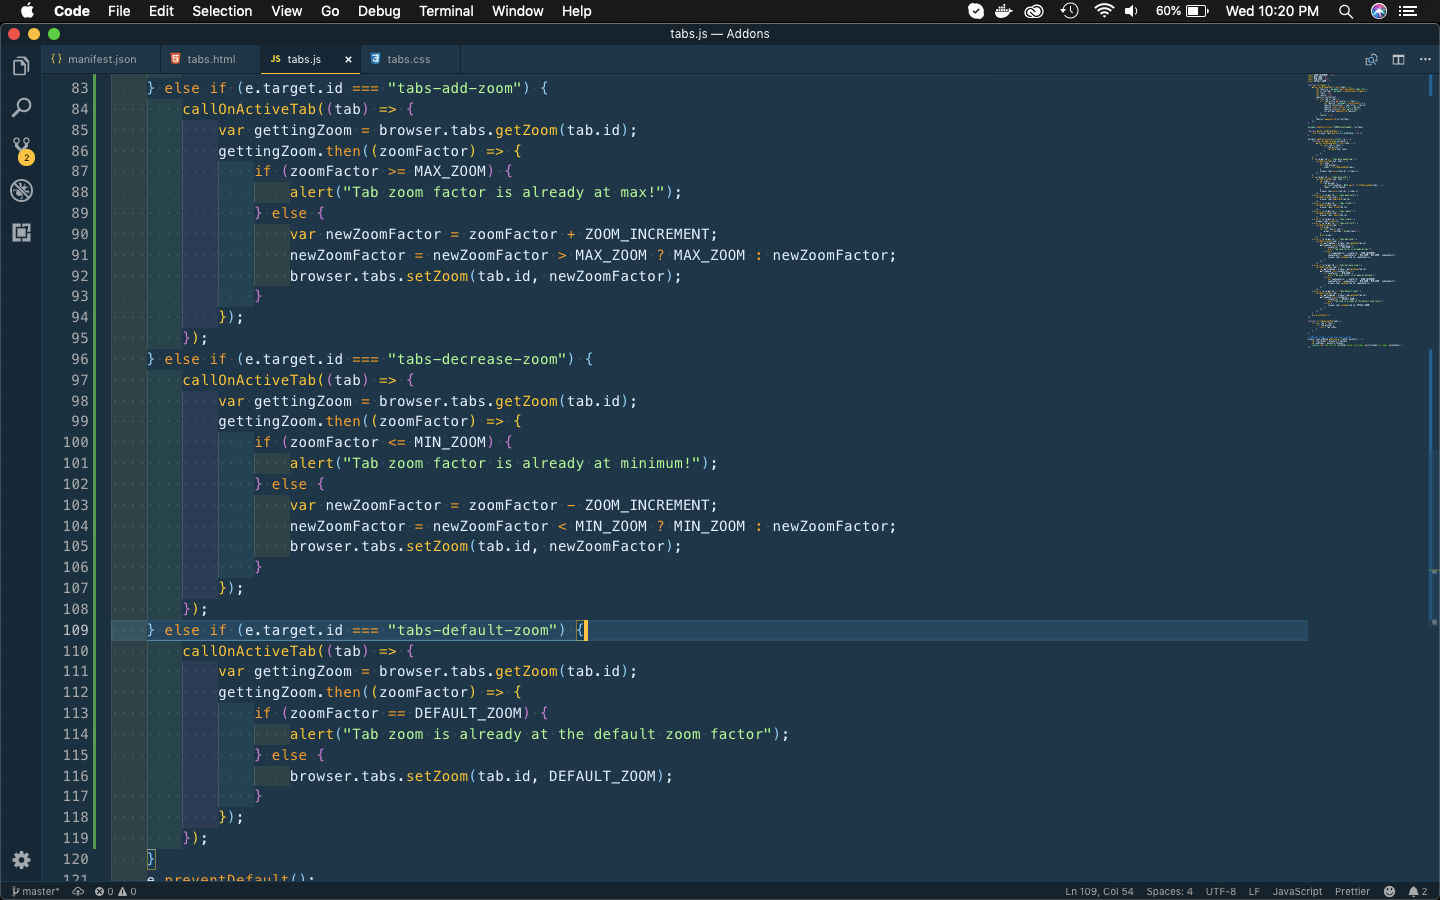Open changes icon in editor toolbar
Image resolution: width=1440 pixels, height=900 pixels.
1371,59
